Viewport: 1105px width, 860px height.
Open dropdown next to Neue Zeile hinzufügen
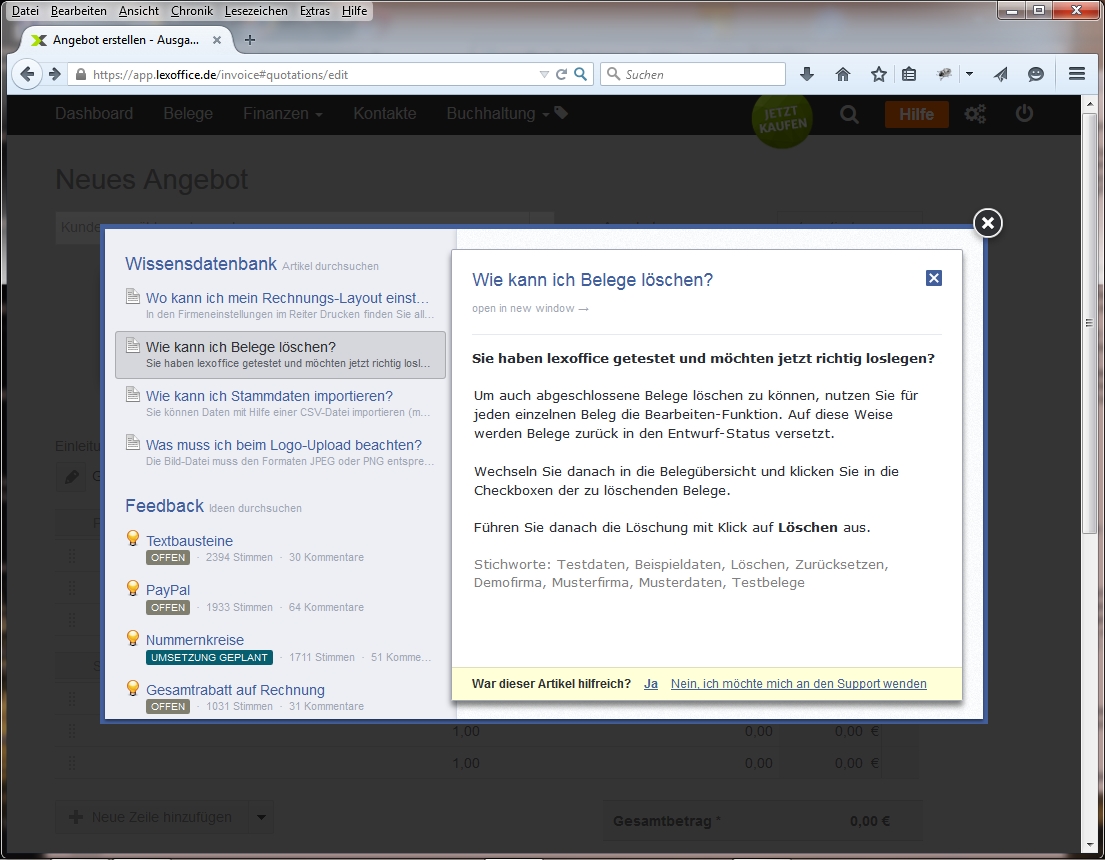pyautogui.click(x=261, y=818)
